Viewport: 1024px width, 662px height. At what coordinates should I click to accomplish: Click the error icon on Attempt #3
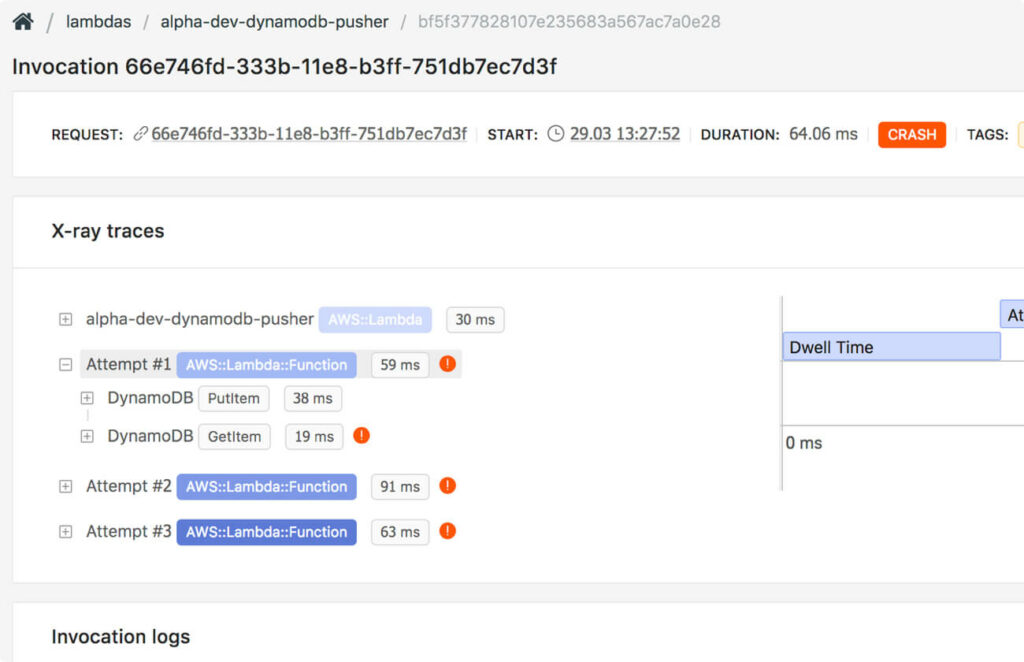pyautogui.click(x=447, y=532)
